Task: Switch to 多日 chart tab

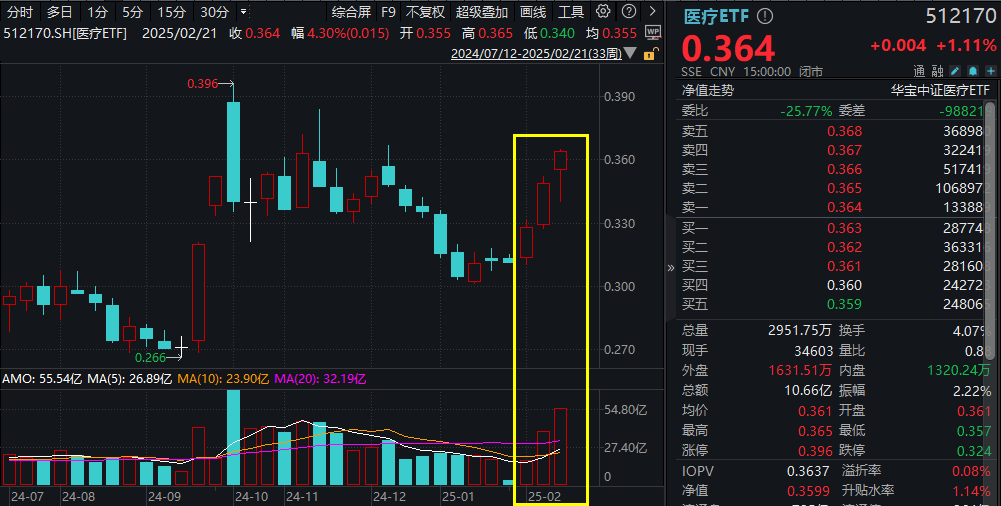Action: pos(59,12)
